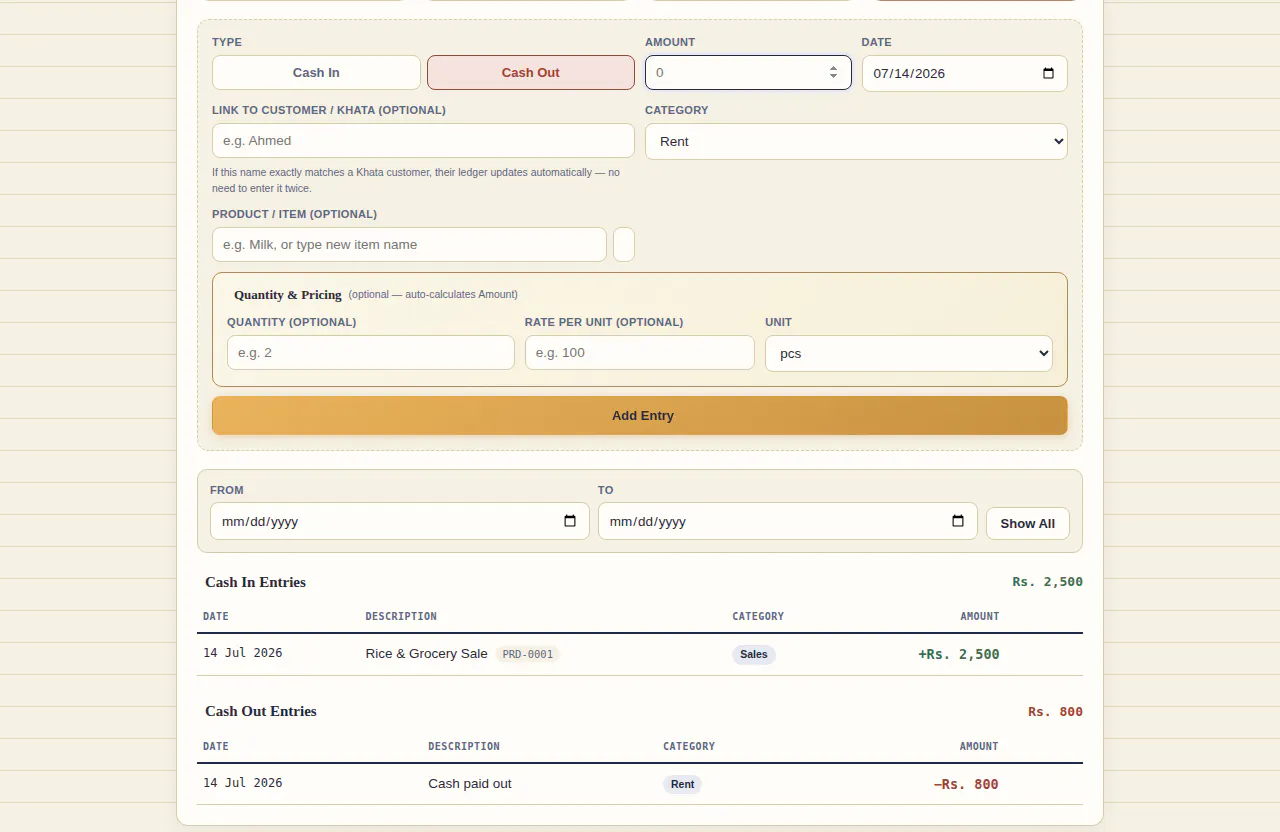Click the small button beside product field
1280x832 pixels.
coord(624,245)
